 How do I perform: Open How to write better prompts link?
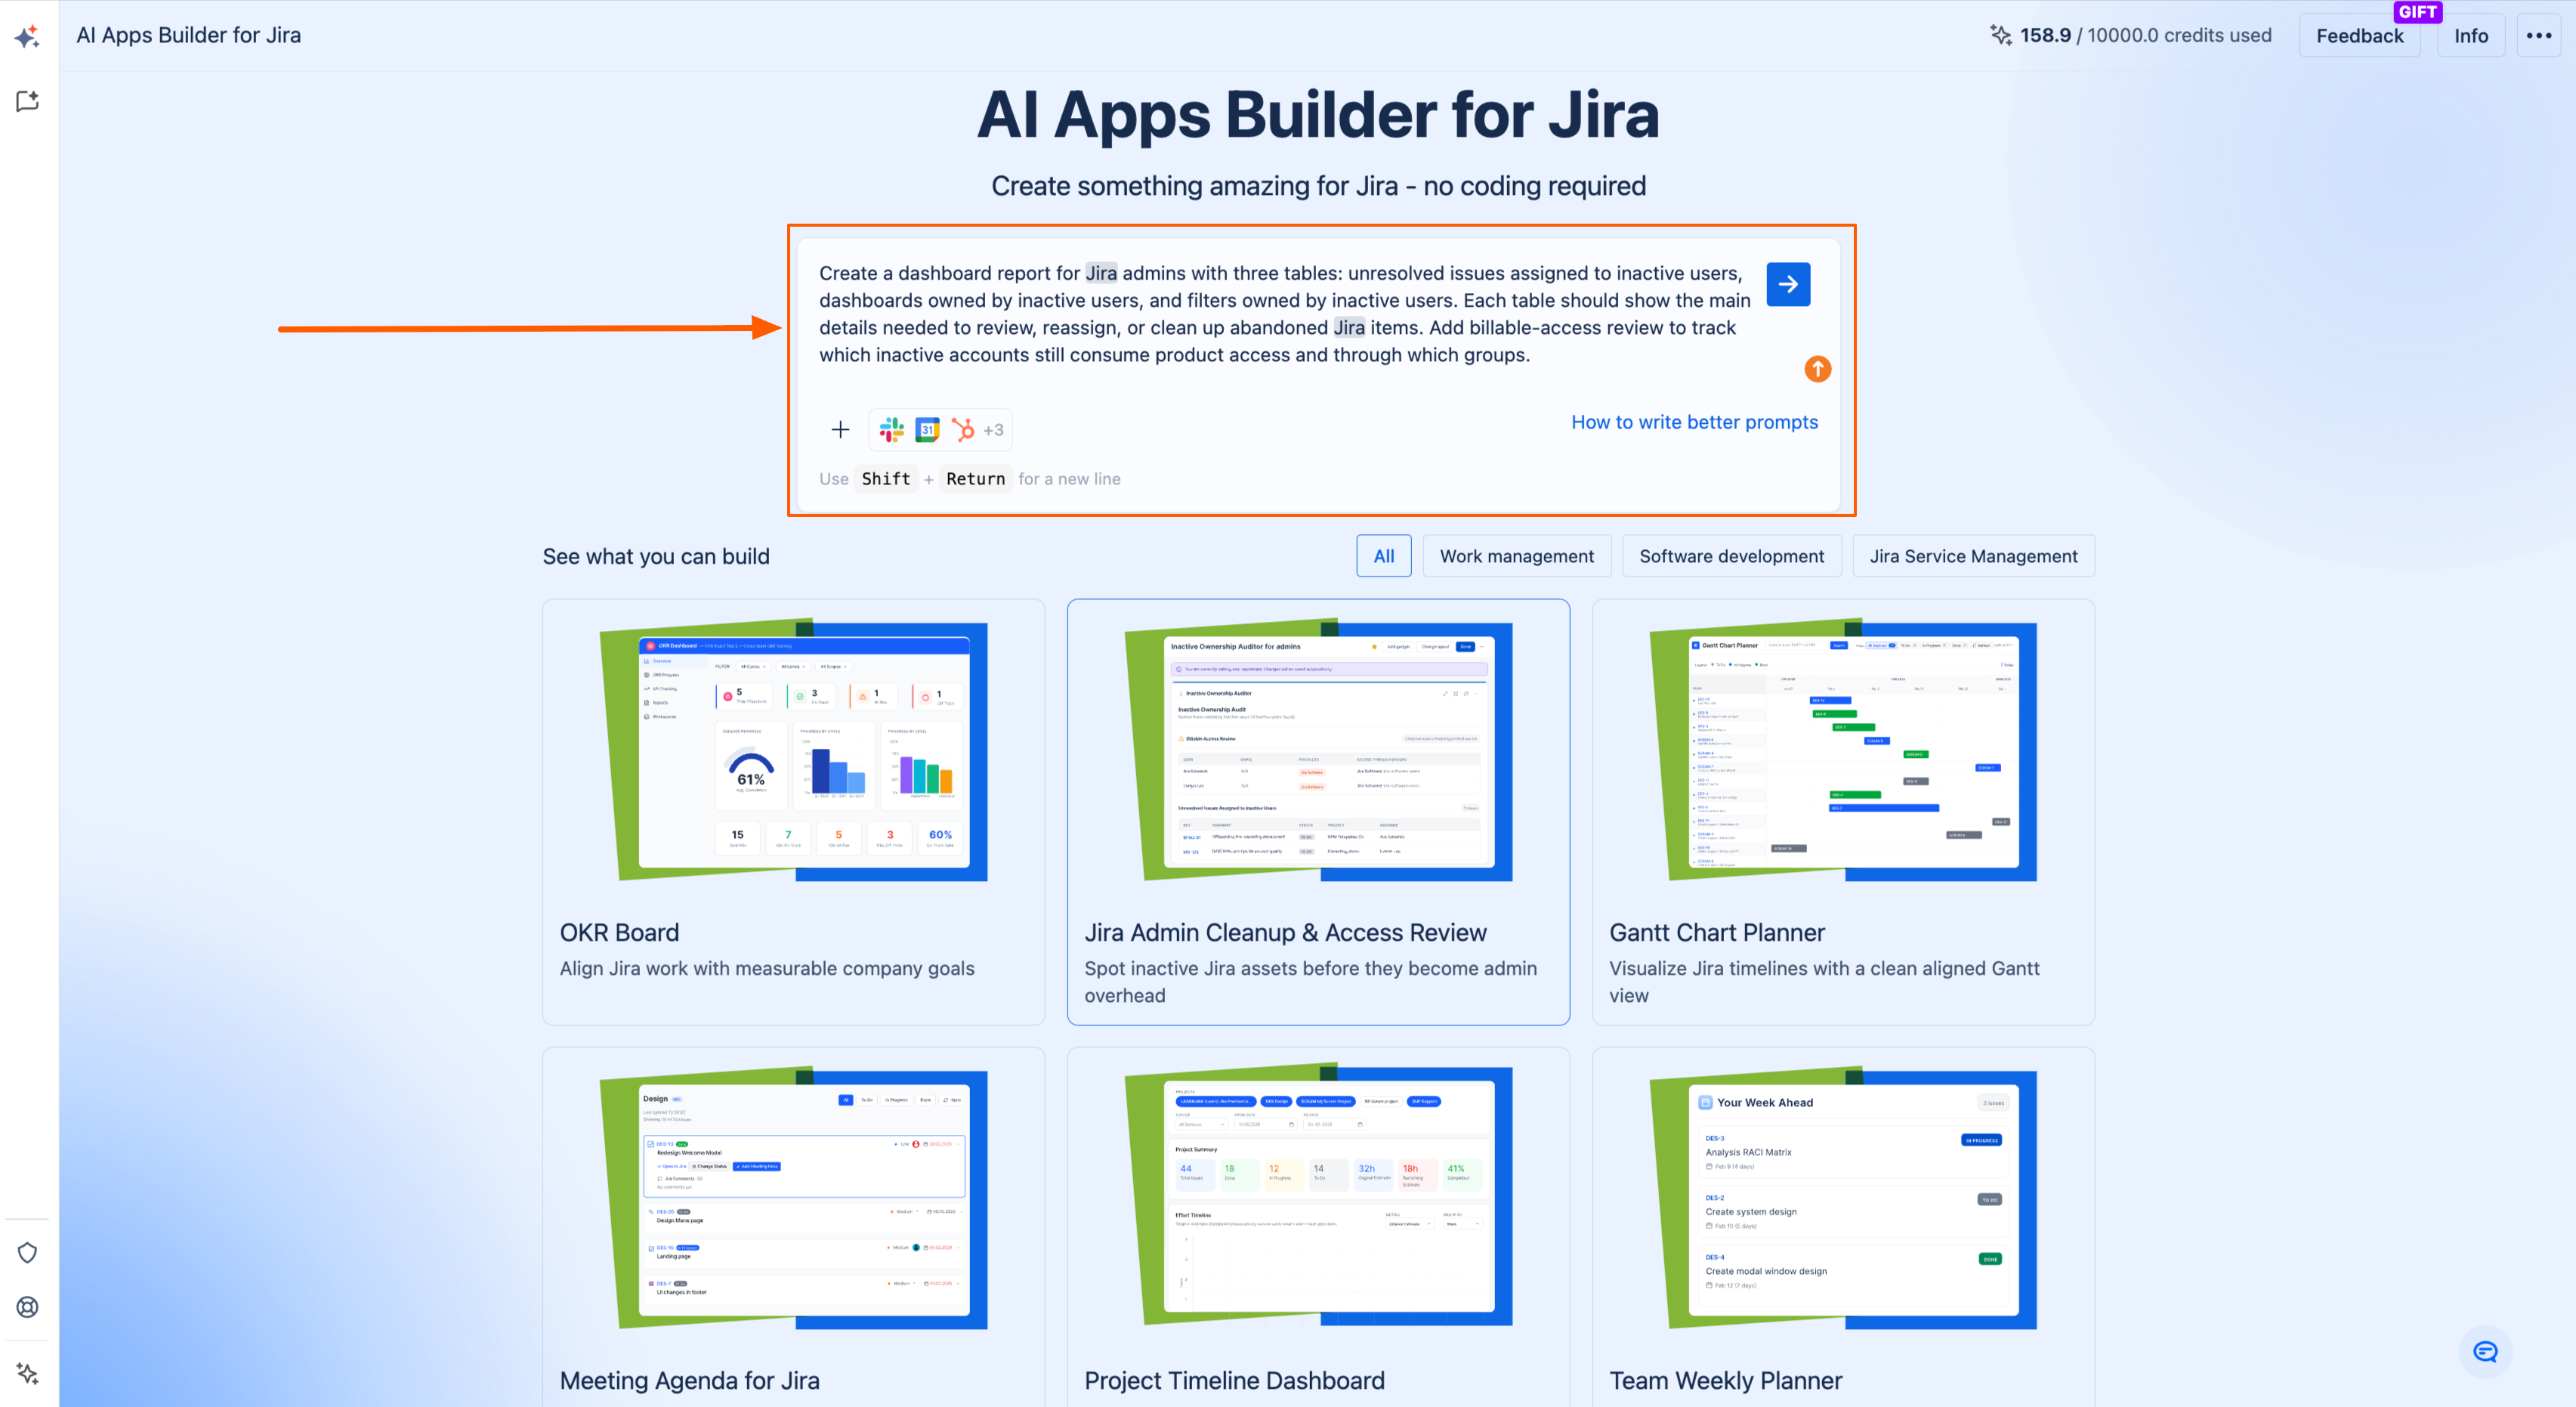pyautogui.click(x=1695, y=422)
